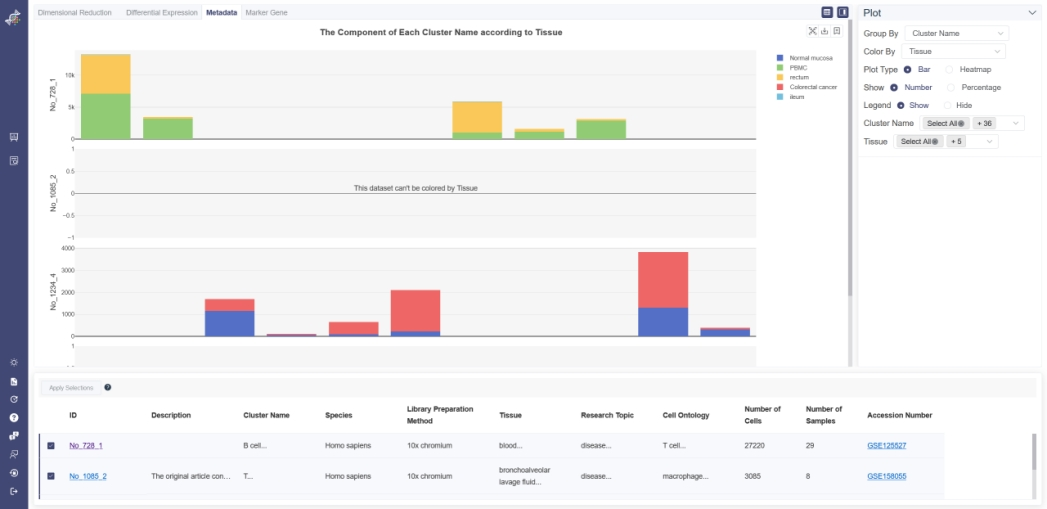Open the question mark help icon in sidebar
Viewport: 1047px width, 509px height.
click(14, 417)
